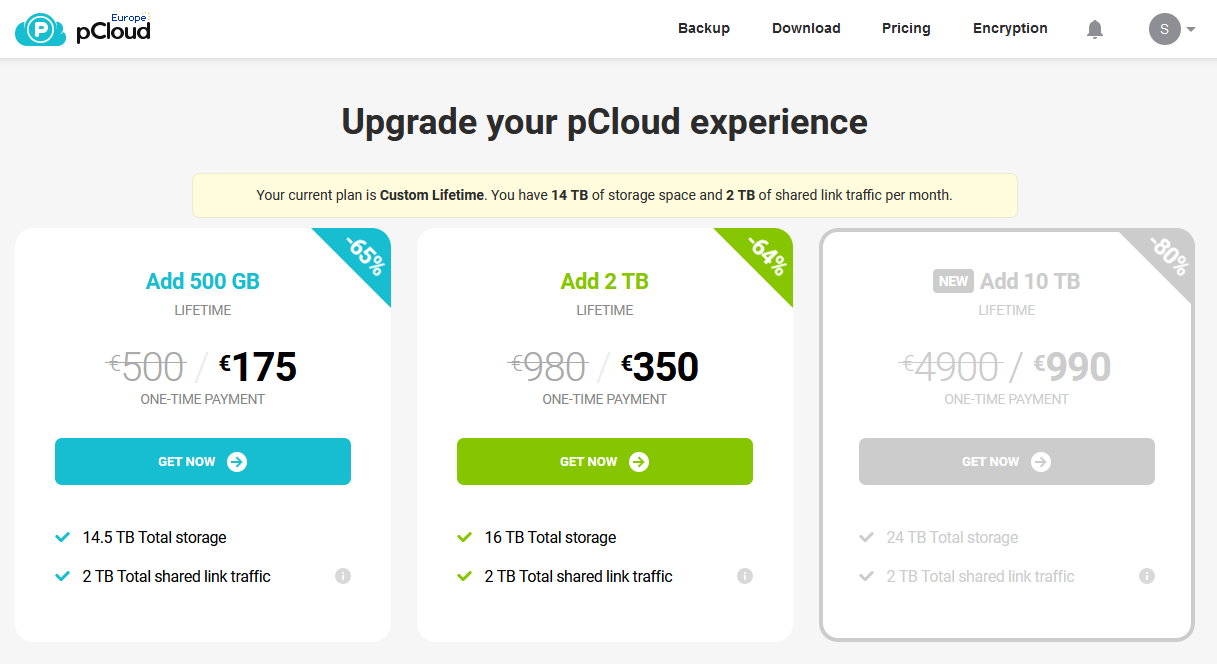Click the 16 TB Total storage checkmark
1217x664 pixels.
pyautogui.click(x=464, y=537)
